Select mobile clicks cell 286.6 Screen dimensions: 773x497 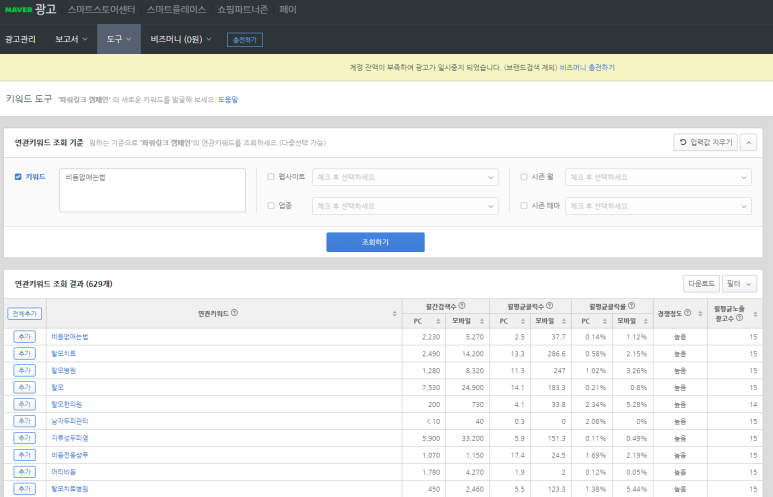tap(551, 354)
